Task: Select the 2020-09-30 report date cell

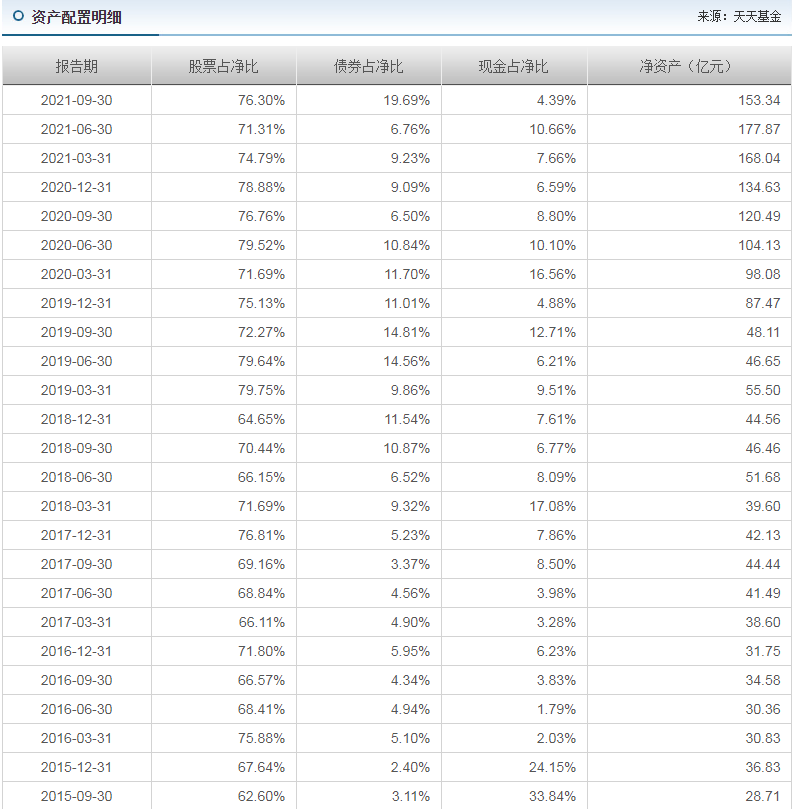Action: [76, 216]
